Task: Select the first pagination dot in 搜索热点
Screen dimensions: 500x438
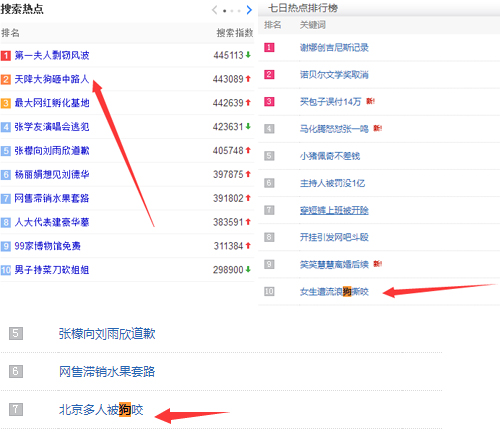Action: tap(225, 11)
